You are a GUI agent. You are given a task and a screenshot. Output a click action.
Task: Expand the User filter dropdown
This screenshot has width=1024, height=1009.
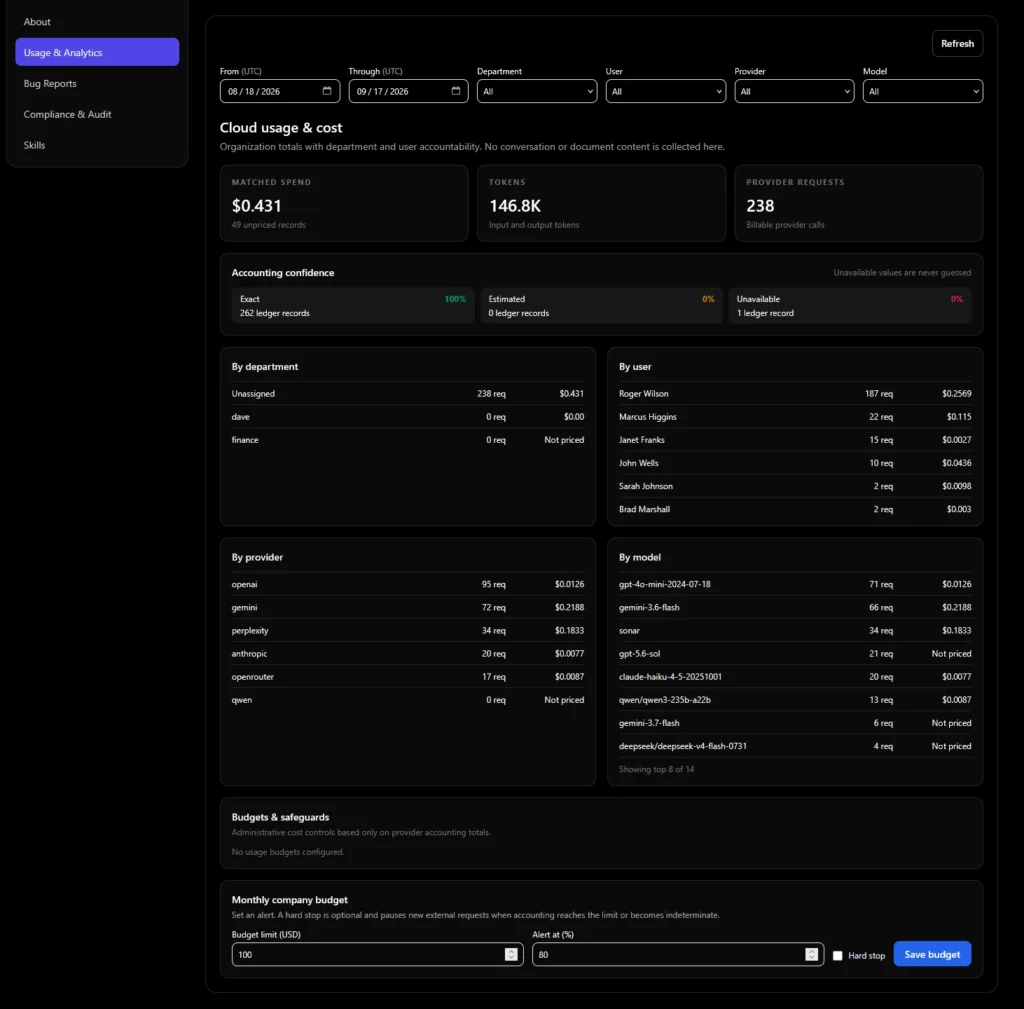point(665,91)
